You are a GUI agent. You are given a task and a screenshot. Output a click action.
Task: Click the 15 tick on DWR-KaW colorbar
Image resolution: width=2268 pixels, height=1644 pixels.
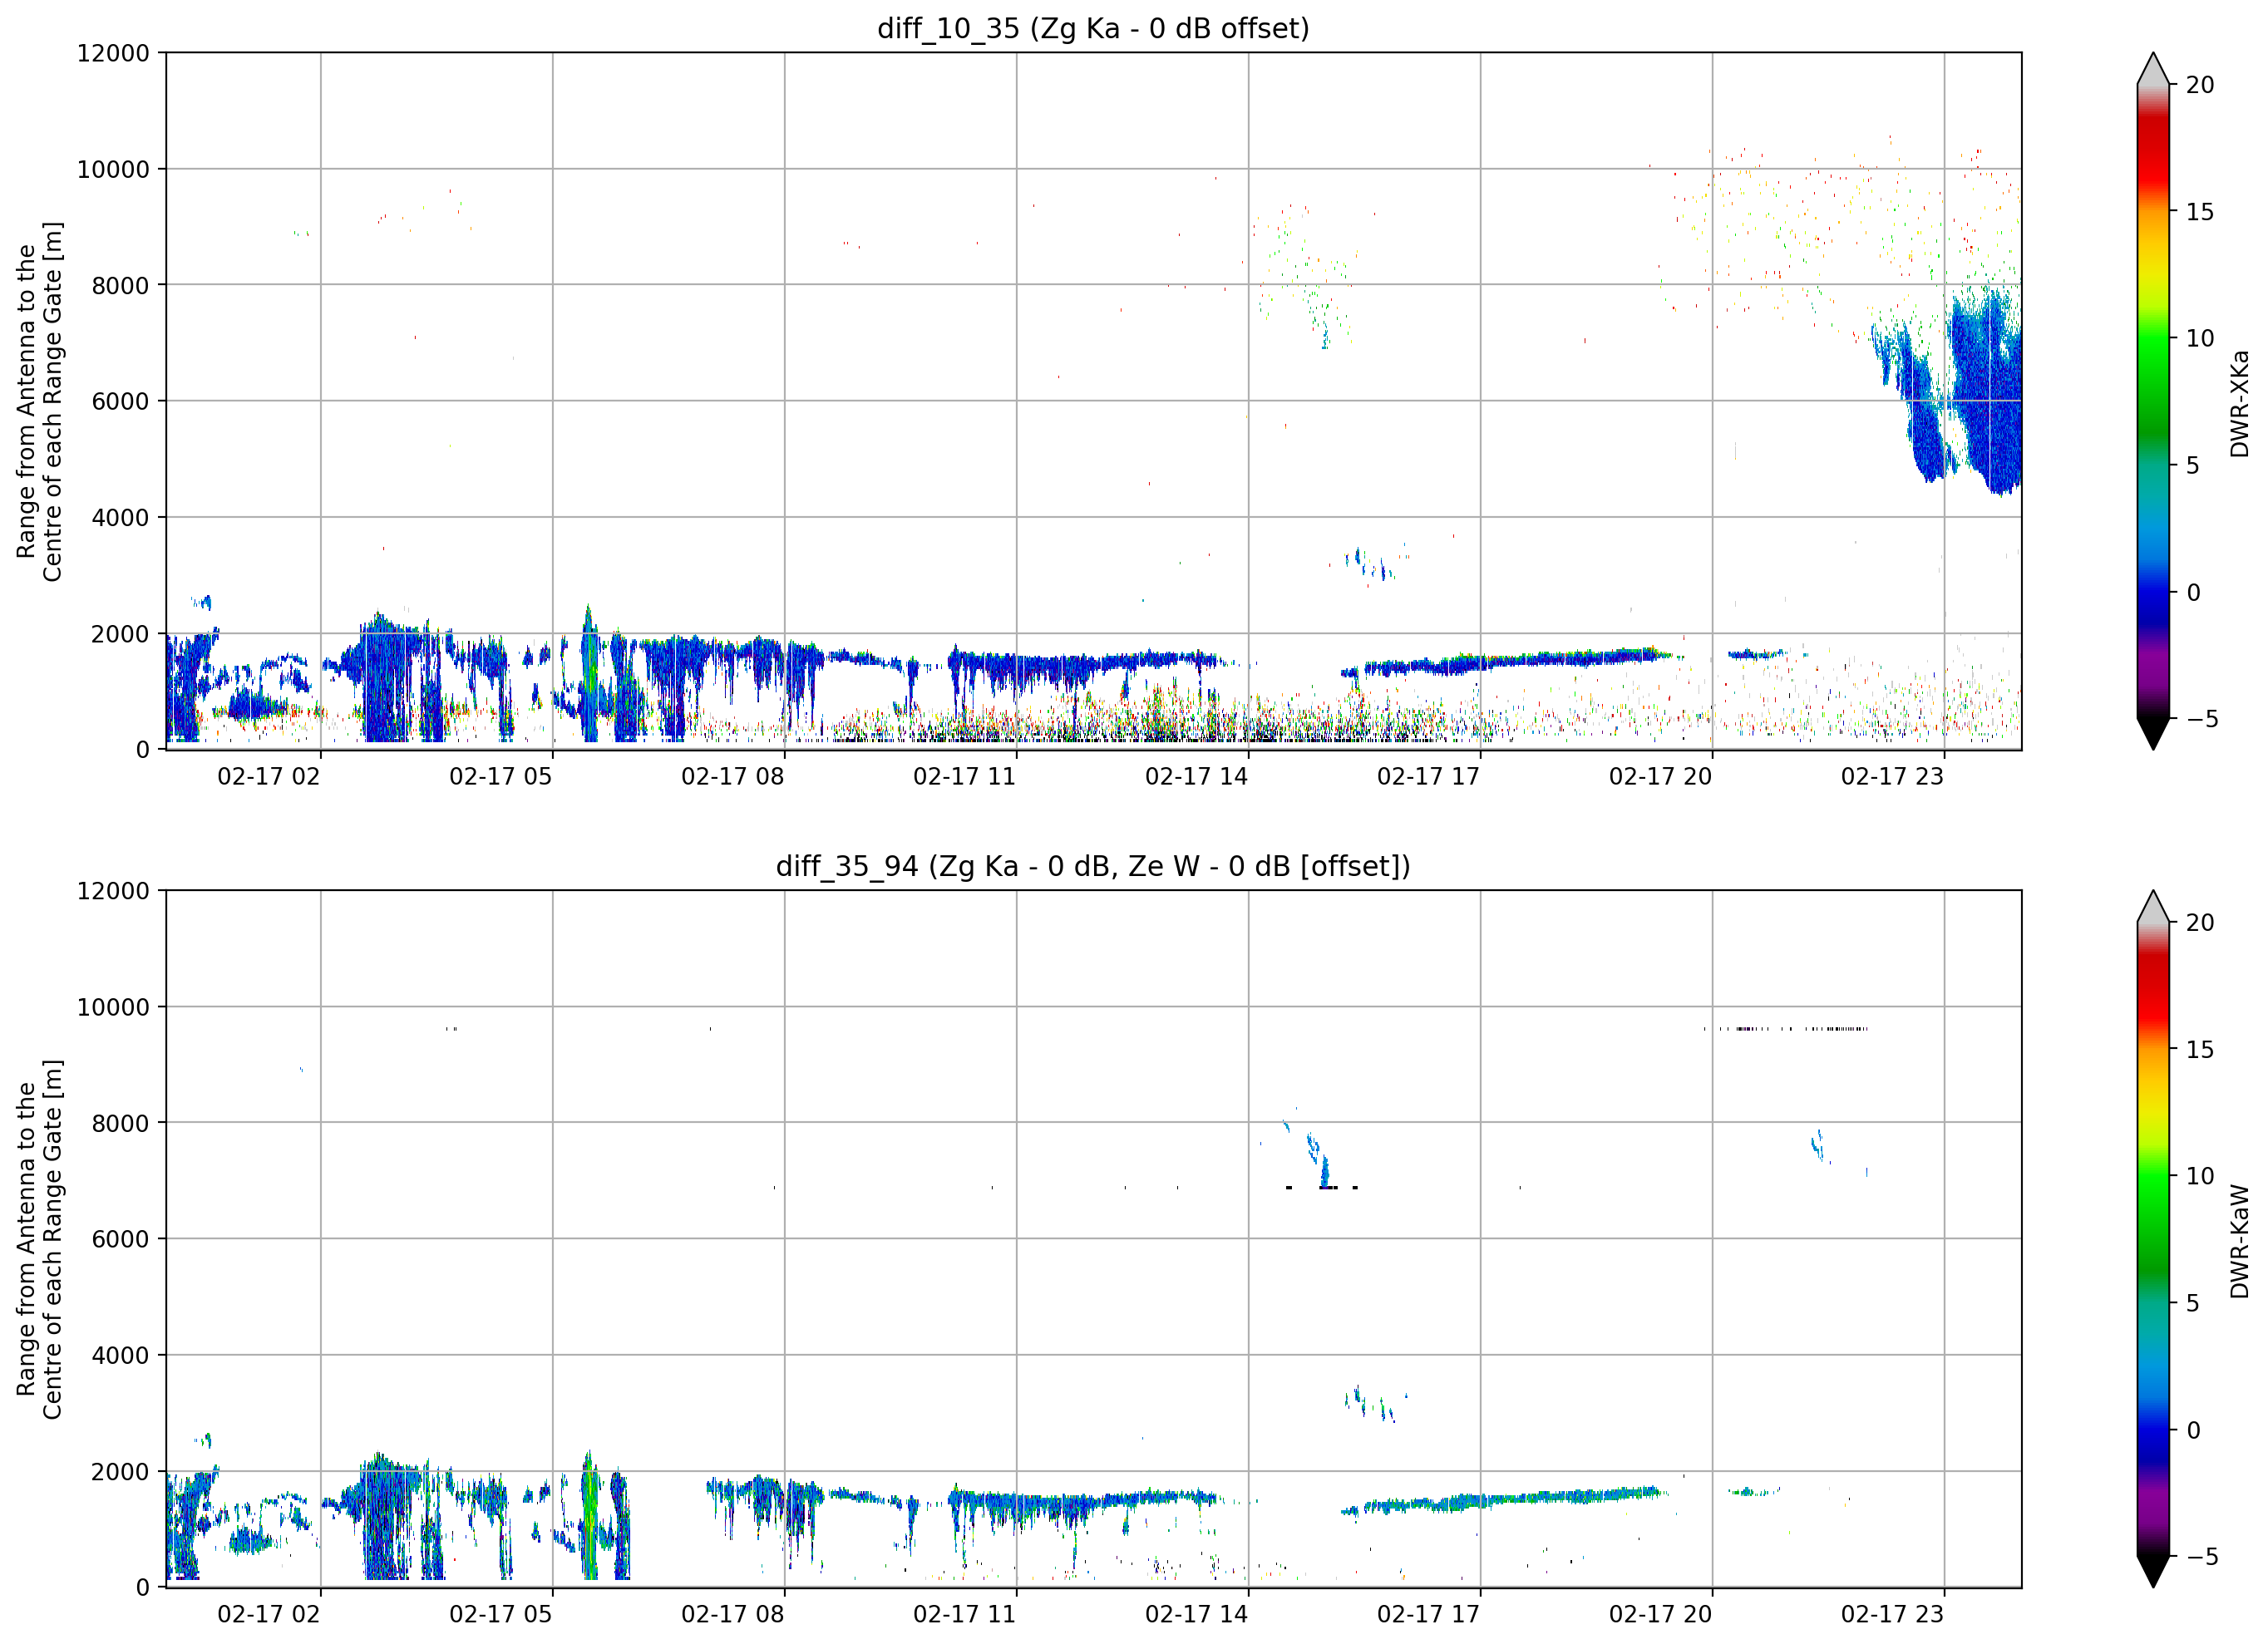(2200, 1050)
